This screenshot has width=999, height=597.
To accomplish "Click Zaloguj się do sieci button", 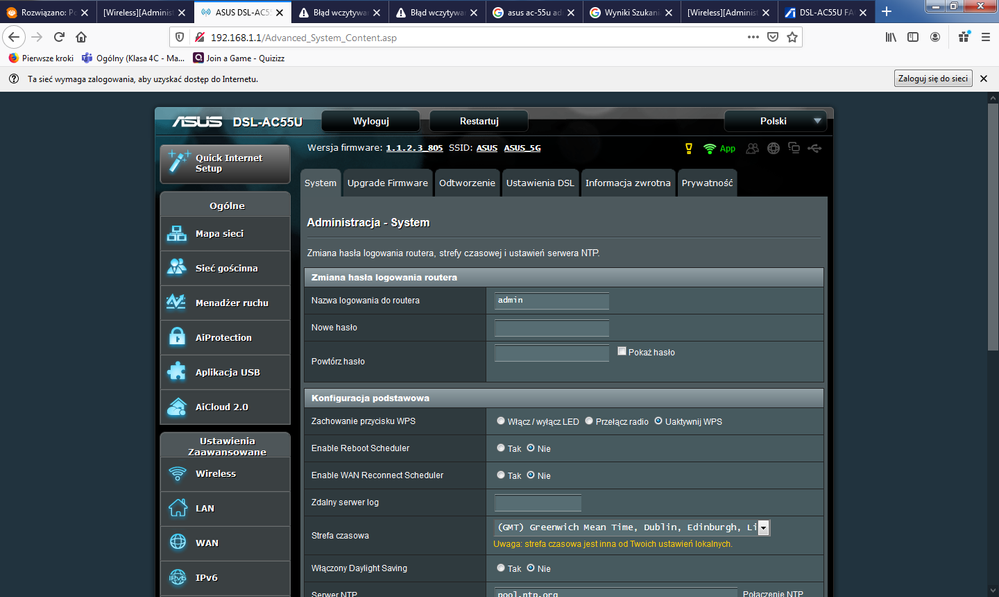I will click(933, 78).
